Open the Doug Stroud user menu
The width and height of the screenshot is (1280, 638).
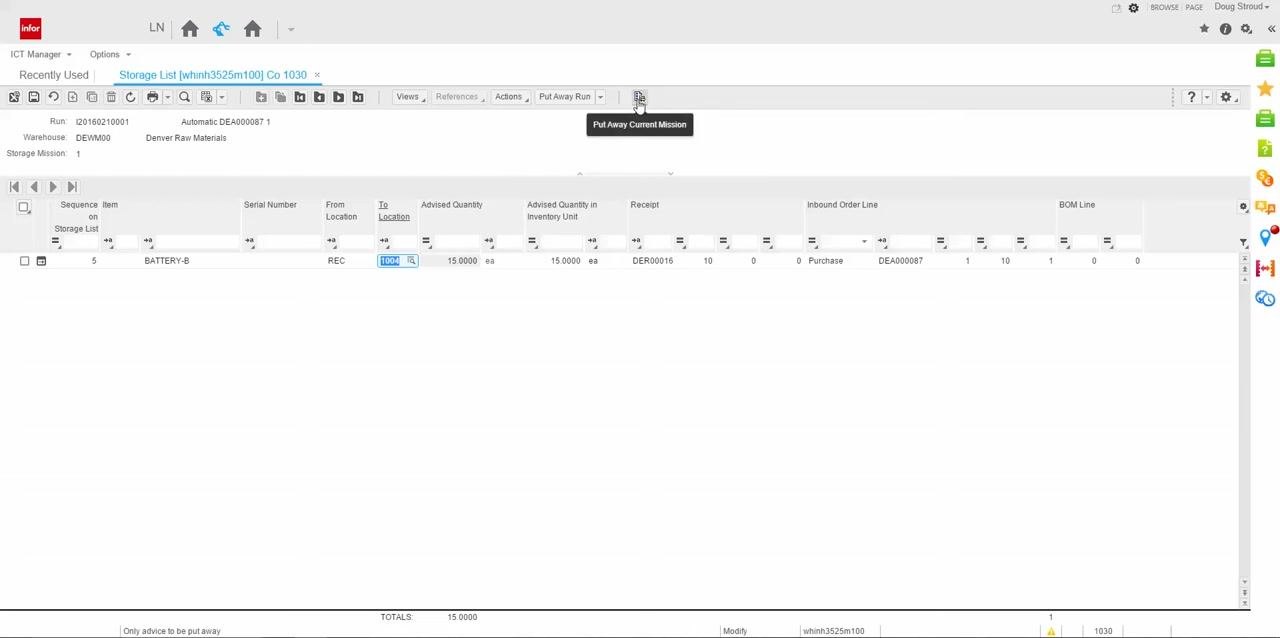(1242, 7)
